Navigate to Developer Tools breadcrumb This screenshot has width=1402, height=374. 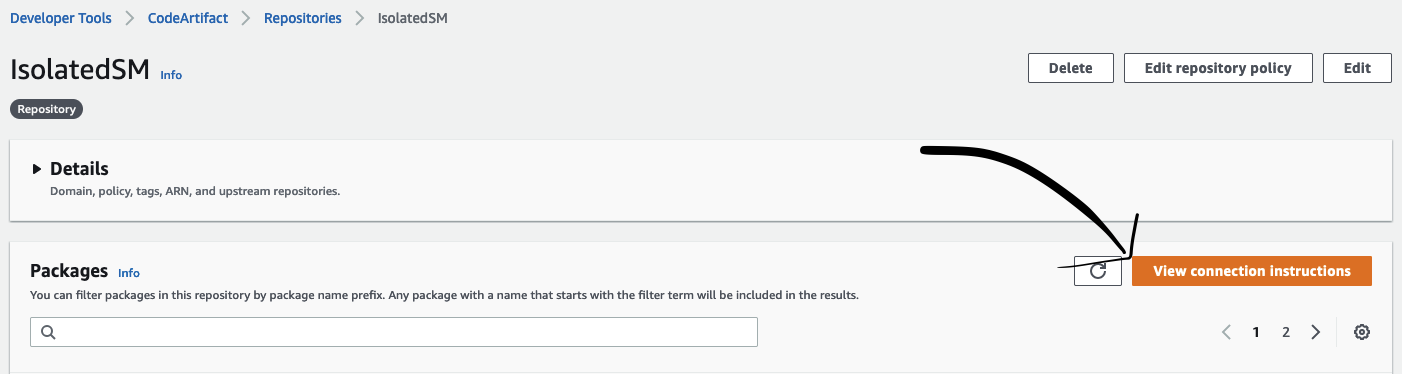tap(61, 18)
